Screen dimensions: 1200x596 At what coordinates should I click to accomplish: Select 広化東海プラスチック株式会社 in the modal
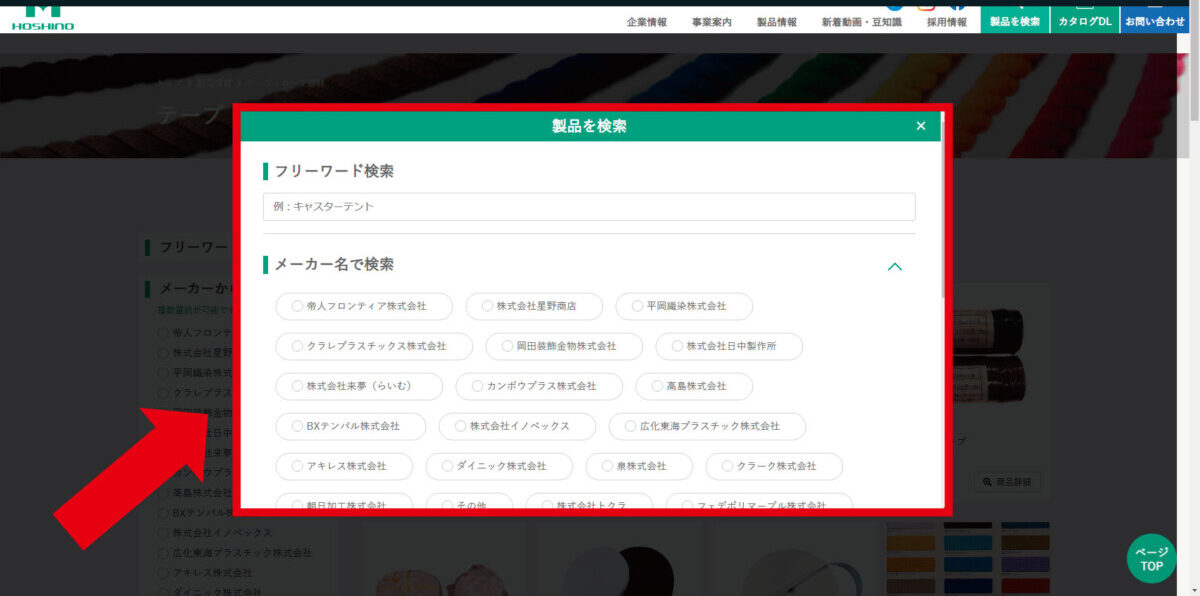point(707,426)
